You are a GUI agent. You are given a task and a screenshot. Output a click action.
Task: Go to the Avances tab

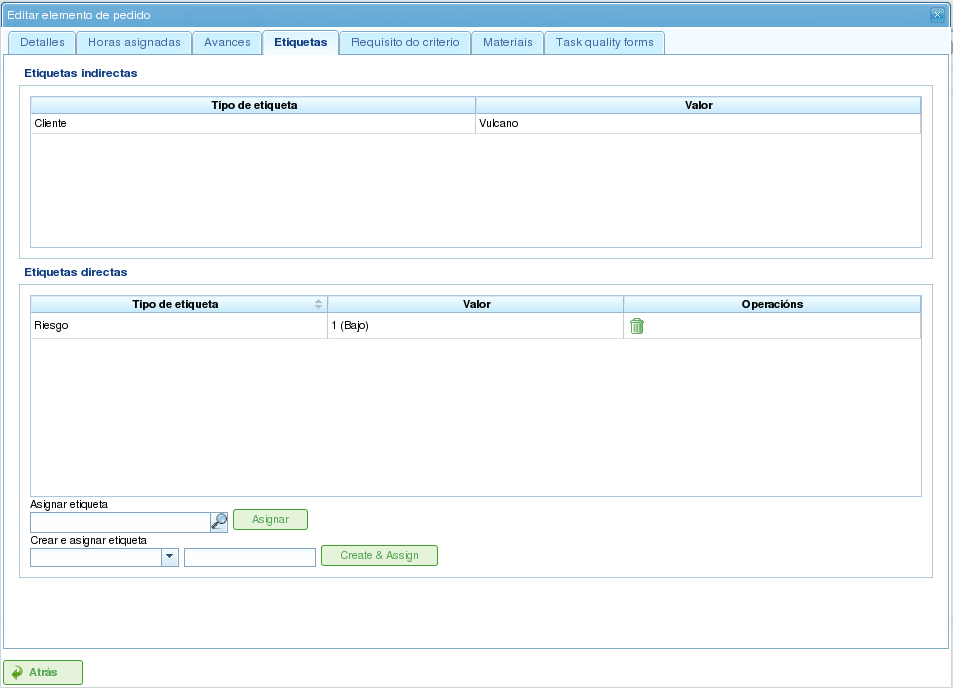[227, 43]
